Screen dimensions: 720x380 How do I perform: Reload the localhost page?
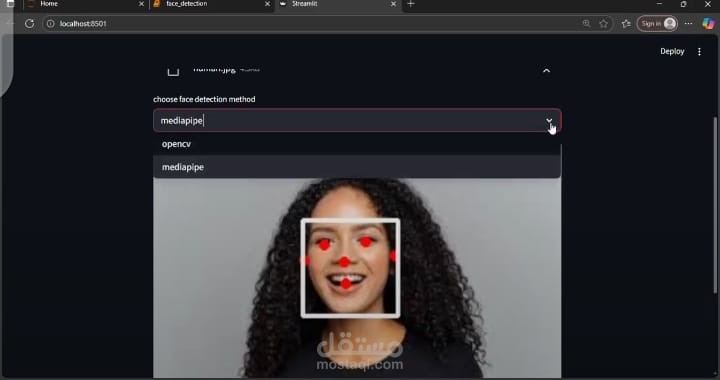pos(29,23)
